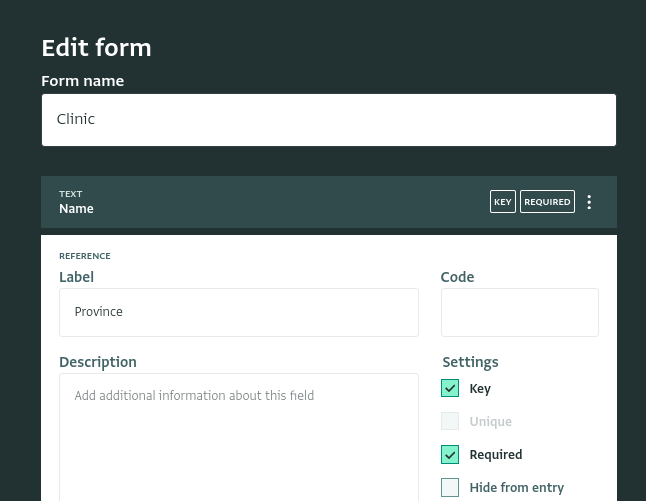646x501 pixels.
Task: Click the Edit form heading
Action: pos(96,48)
